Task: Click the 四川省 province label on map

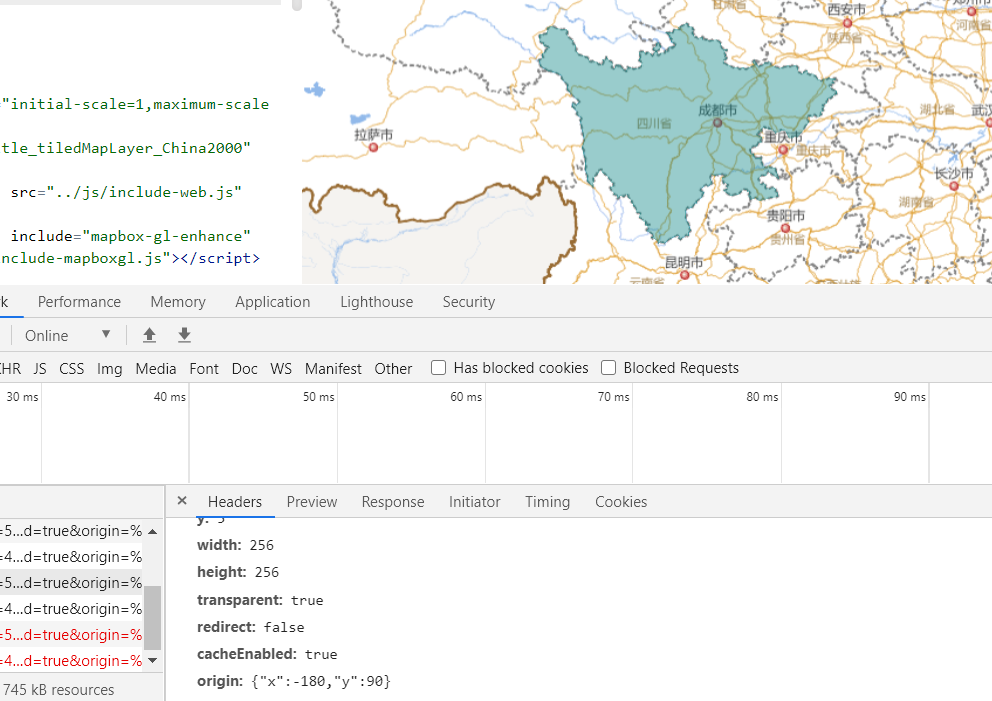Action: click(x=654, y=123)
